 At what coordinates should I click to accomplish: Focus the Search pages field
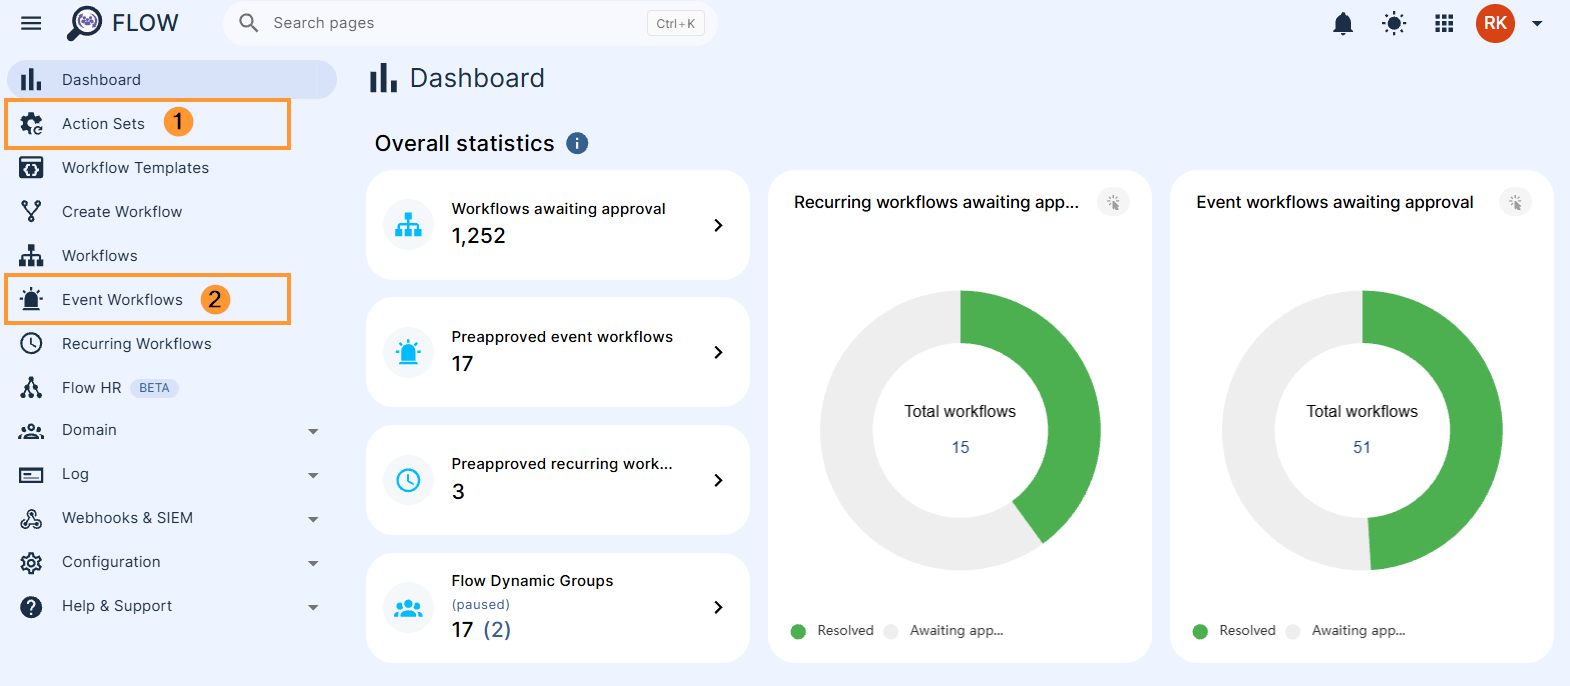point(455,23)
